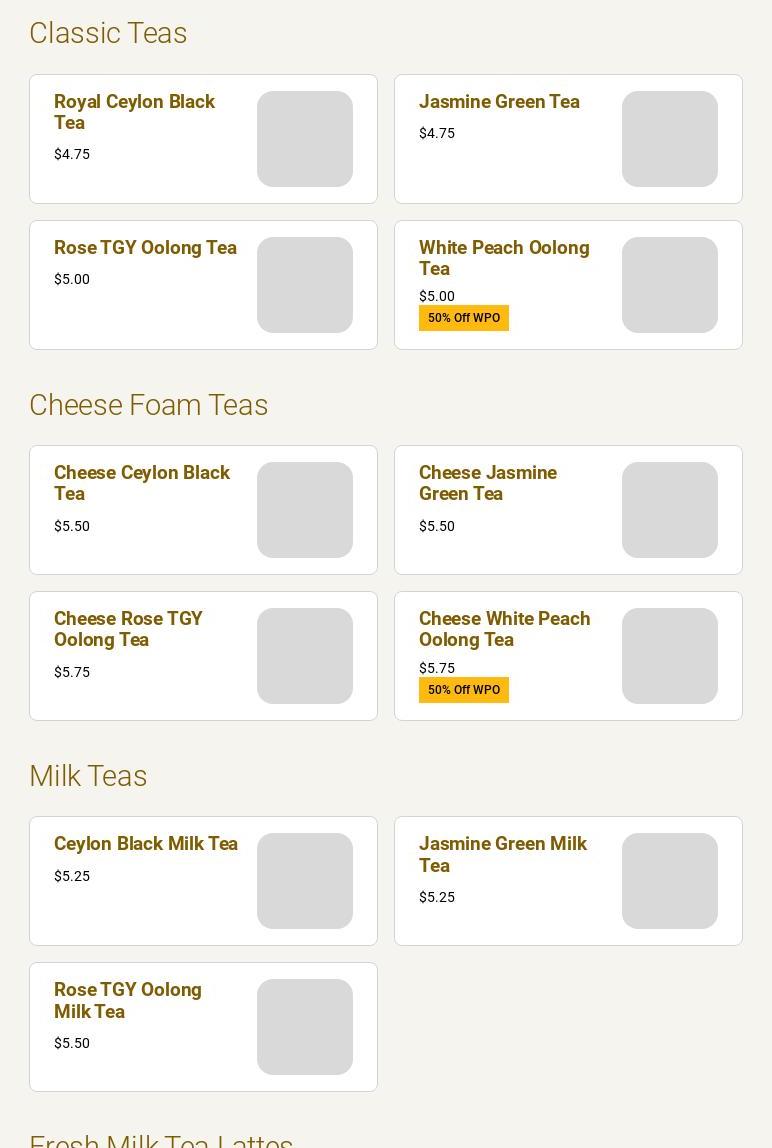Open Ceylon Black Milk Tea item
This screenshot has width=772, height=1148.
click(203, 881)
